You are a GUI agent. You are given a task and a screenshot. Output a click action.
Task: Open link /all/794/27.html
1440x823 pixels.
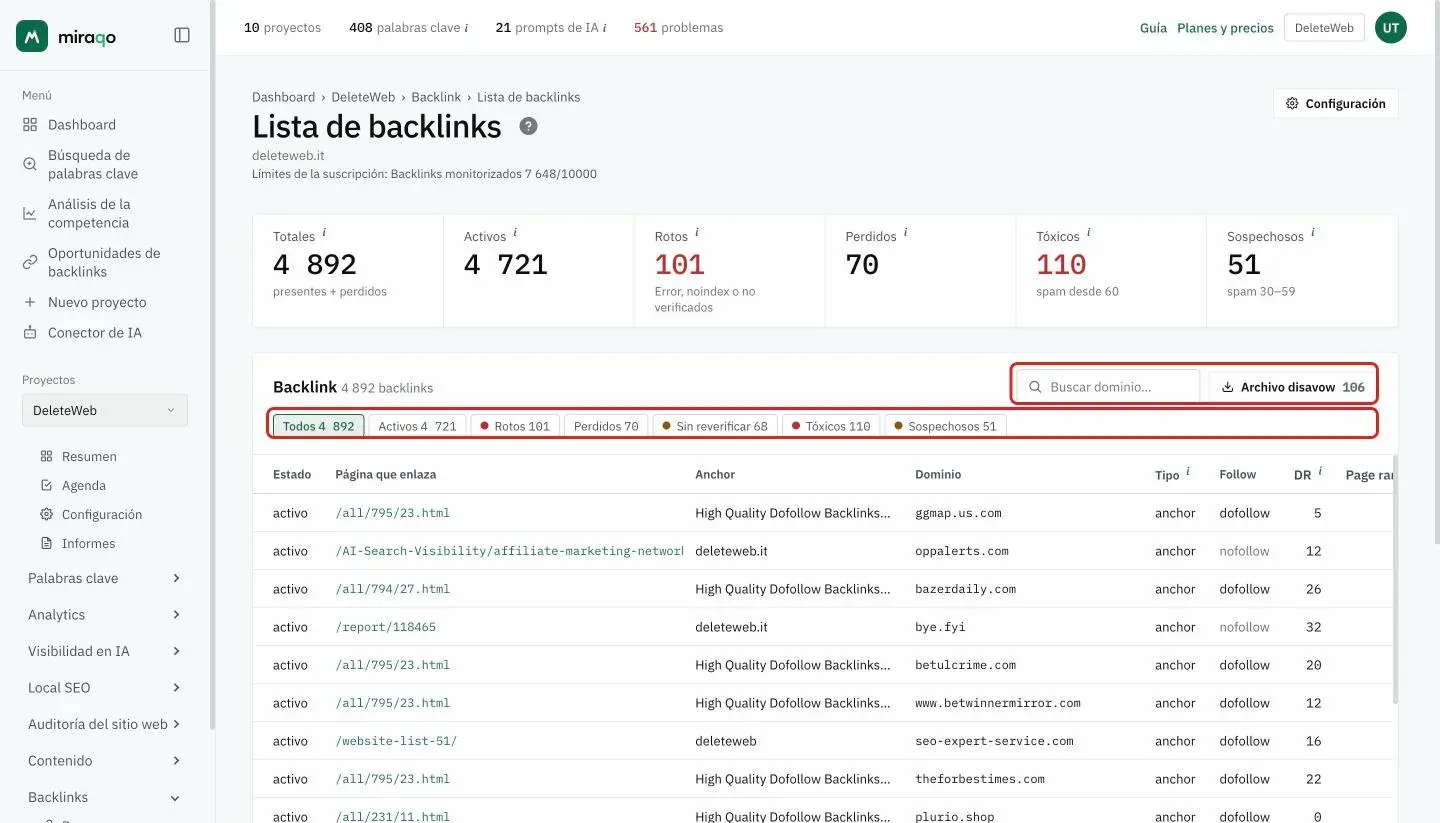(x=392, y=589)
